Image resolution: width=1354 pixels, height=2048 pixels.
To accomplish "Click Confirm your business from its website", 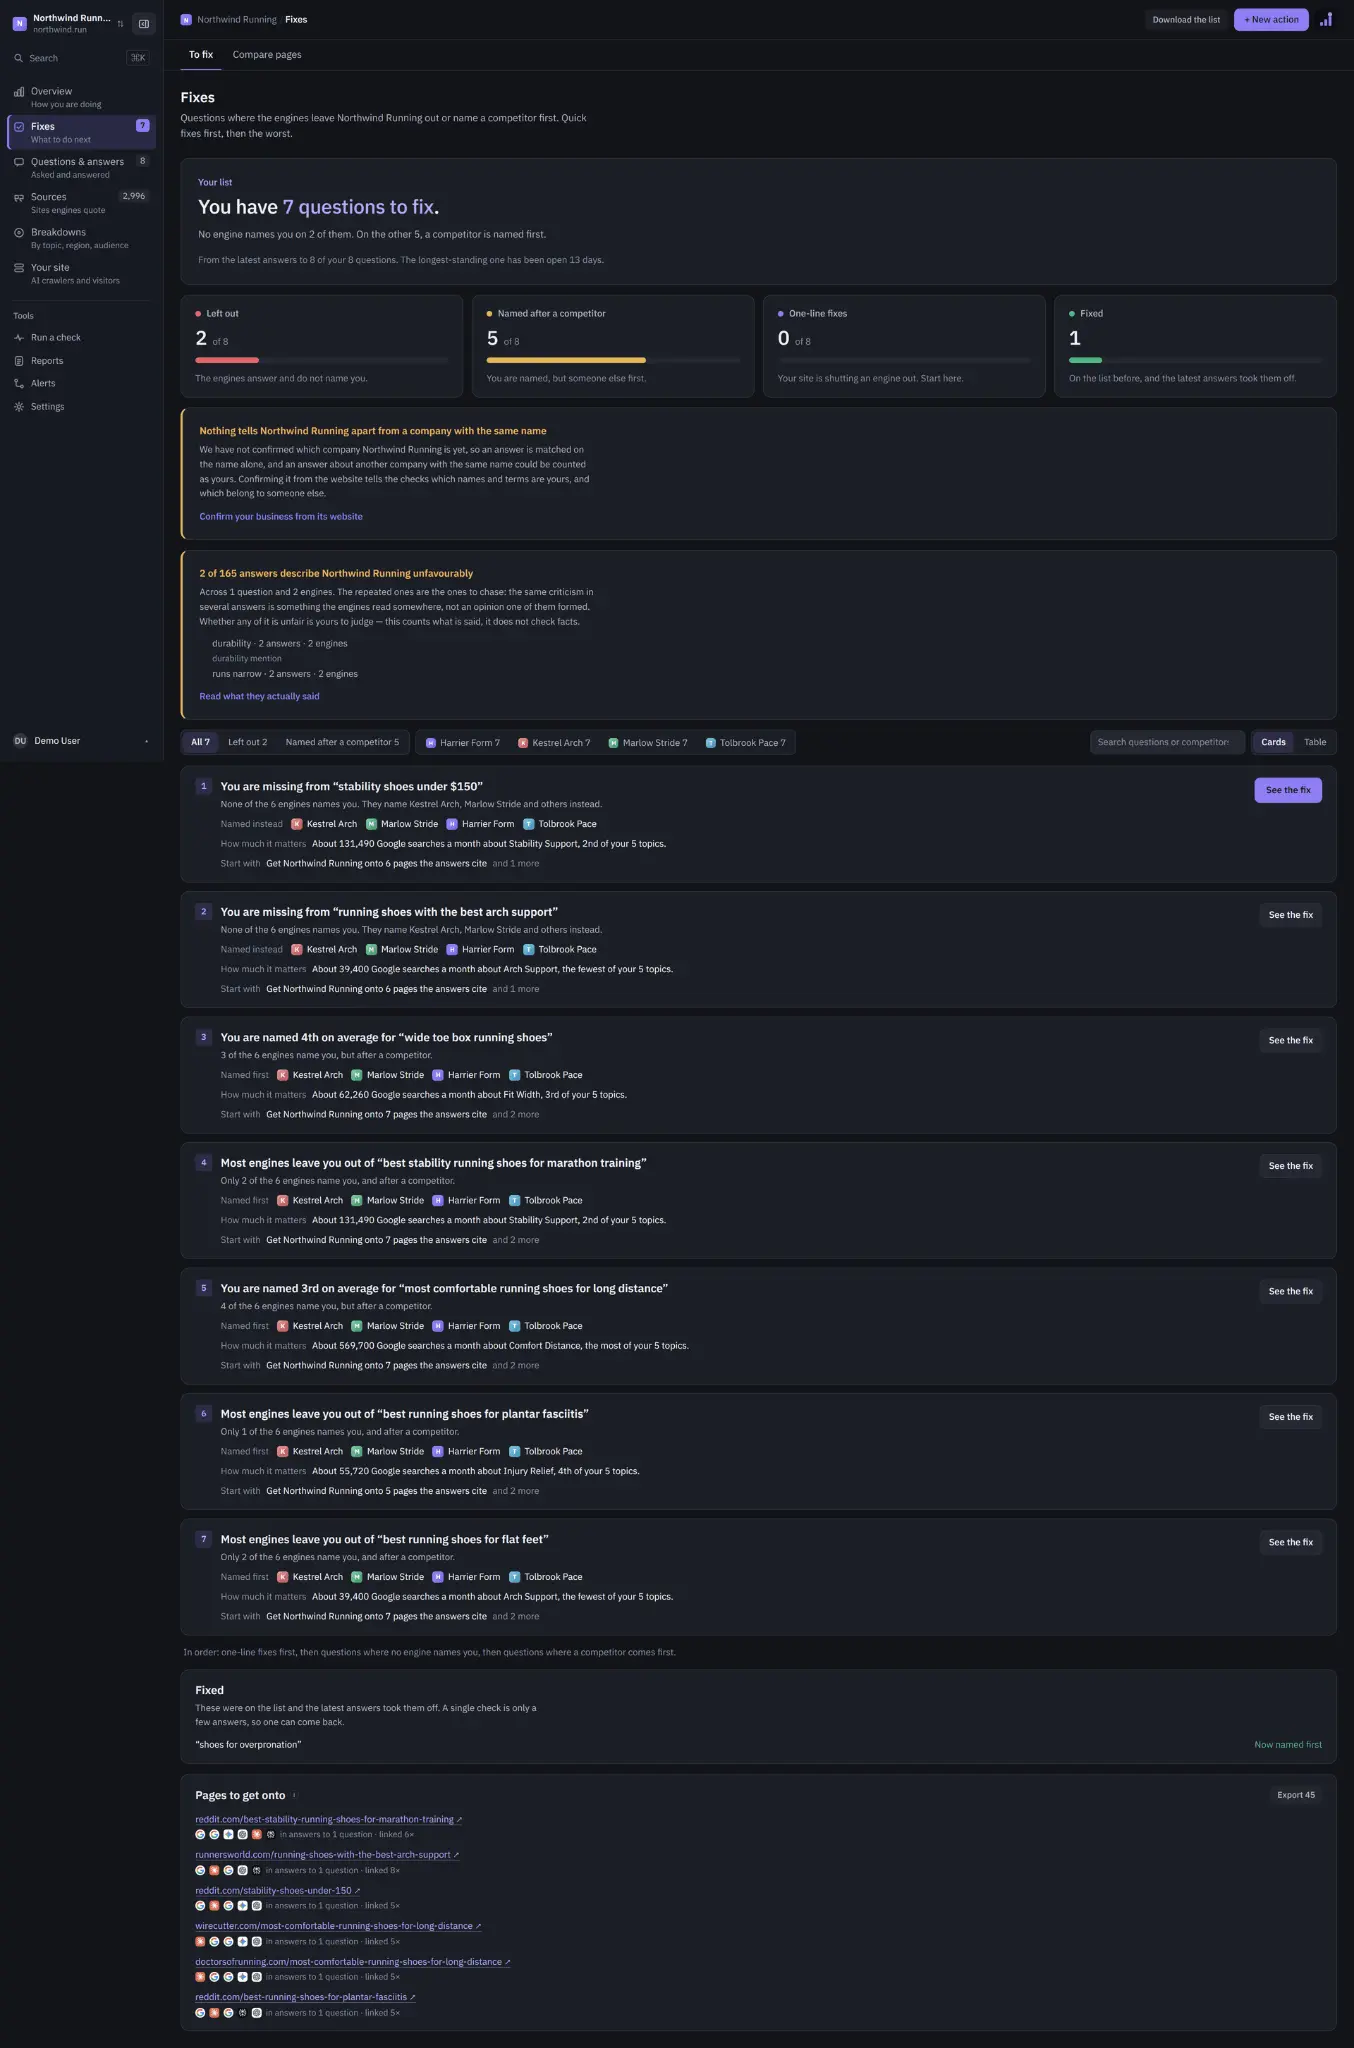I will click(281, 517).
